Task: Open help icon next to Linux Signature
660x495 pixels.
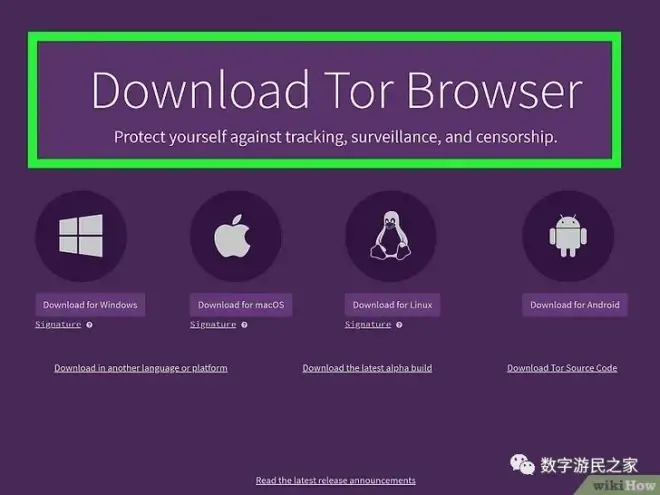Action: (399, 325)
